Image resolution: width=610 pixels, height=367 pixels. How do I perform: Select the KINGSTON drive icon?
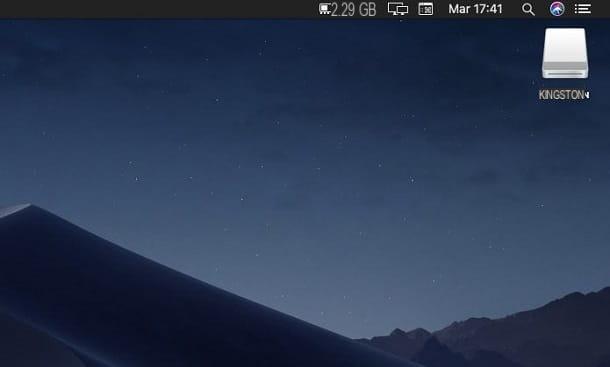[x=565, y=53]
